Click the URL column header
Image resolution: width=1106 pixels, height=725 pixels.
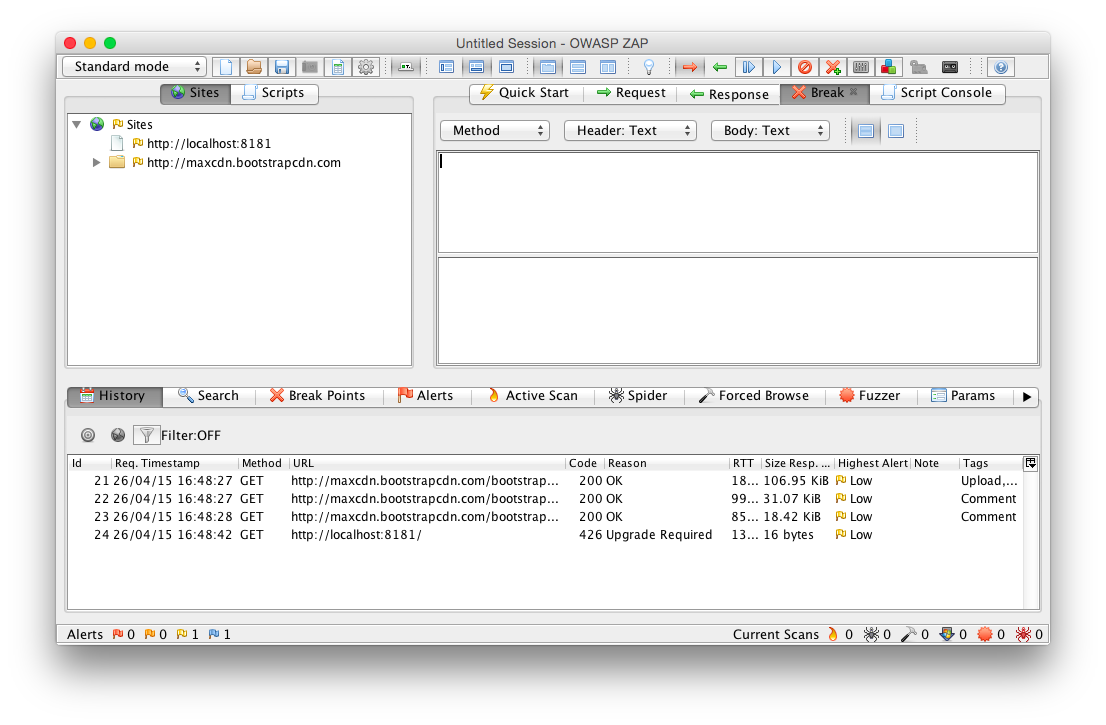pyautogui.click(x=426, y=463)
